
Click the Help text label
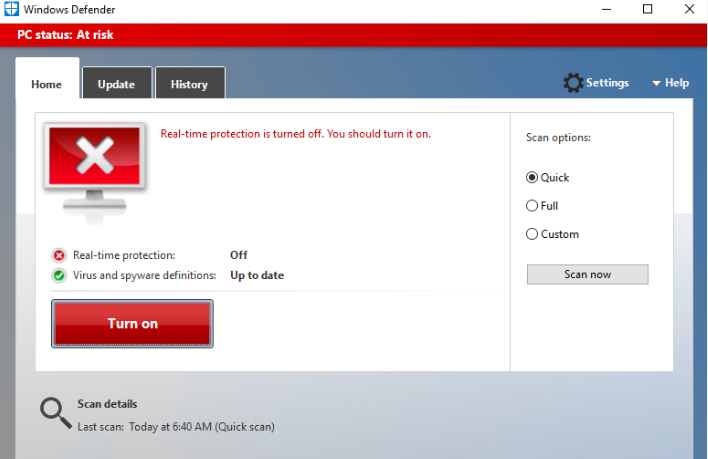click(677, 83)
